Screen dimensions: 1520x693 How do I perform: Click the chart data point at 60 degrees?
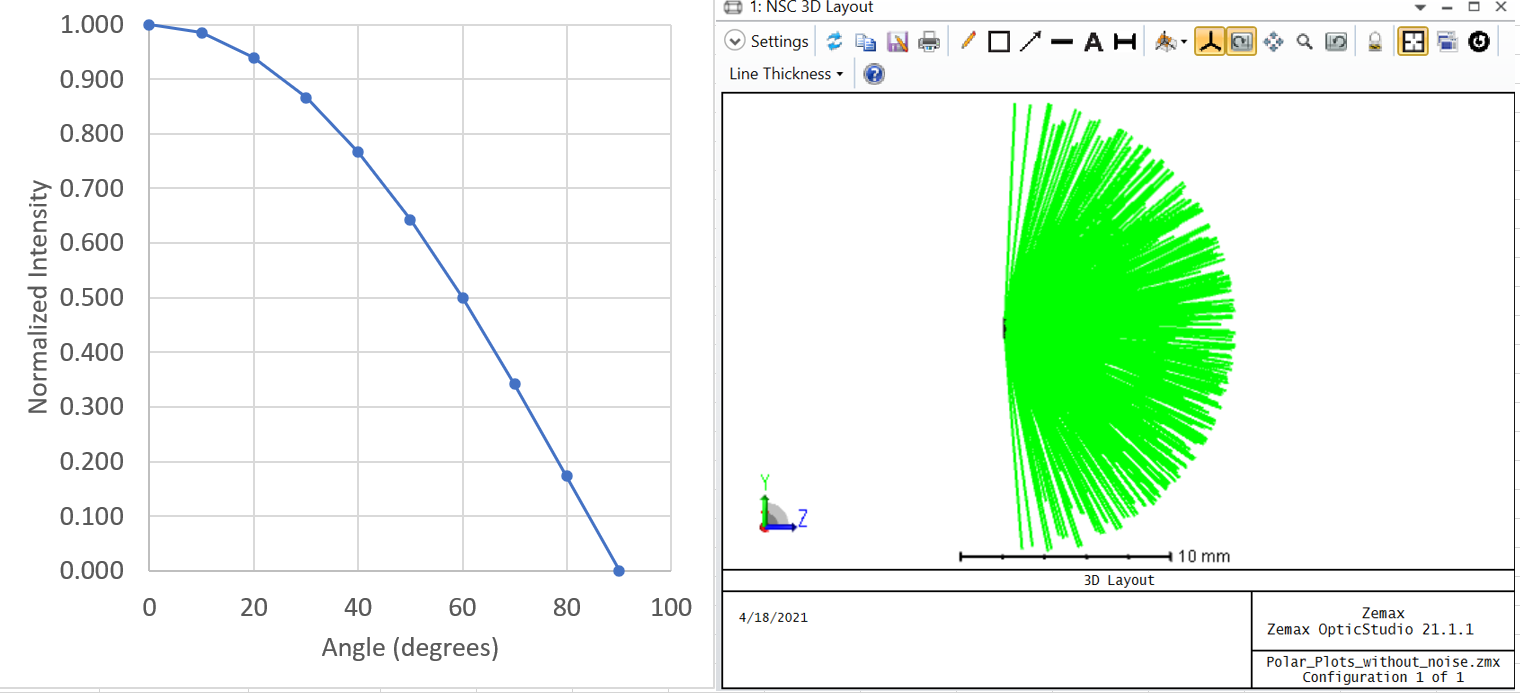pos(463,298)
